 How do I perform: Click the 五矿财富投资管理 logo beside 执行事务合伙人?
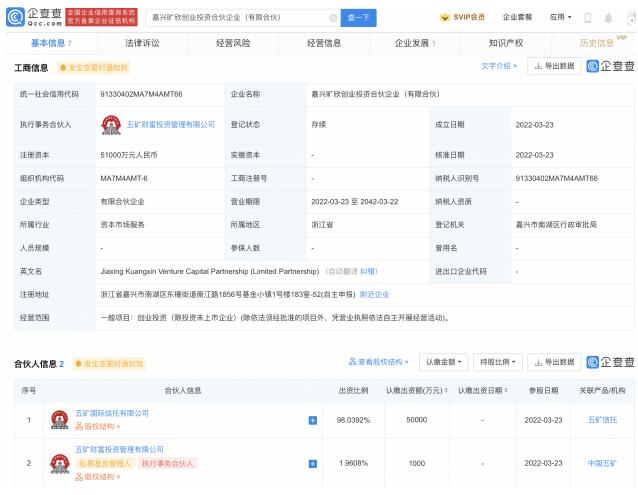pos(111,125)
